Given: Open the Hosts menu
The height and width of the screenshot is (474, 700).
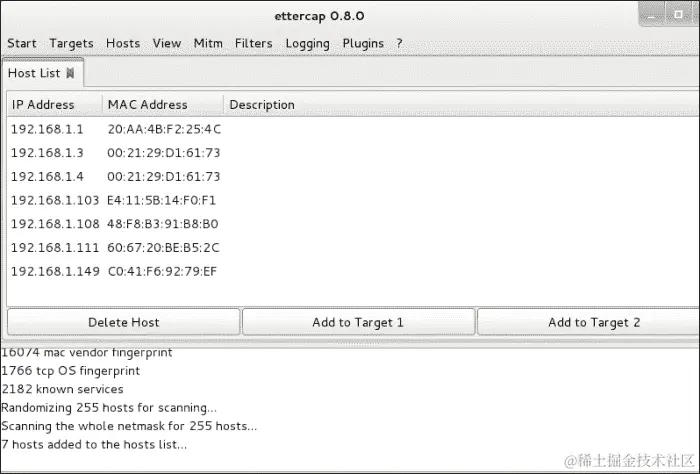Looking at the screenshot, I should pos(123,43).
